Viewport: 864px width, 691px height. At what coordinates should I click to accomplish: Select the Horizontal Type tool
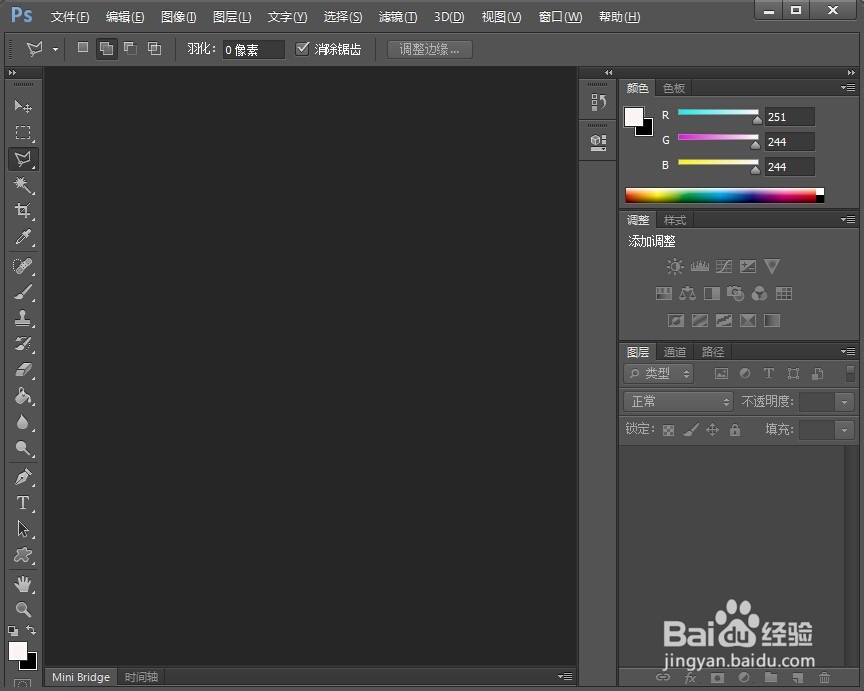click(x=23, y=503)
